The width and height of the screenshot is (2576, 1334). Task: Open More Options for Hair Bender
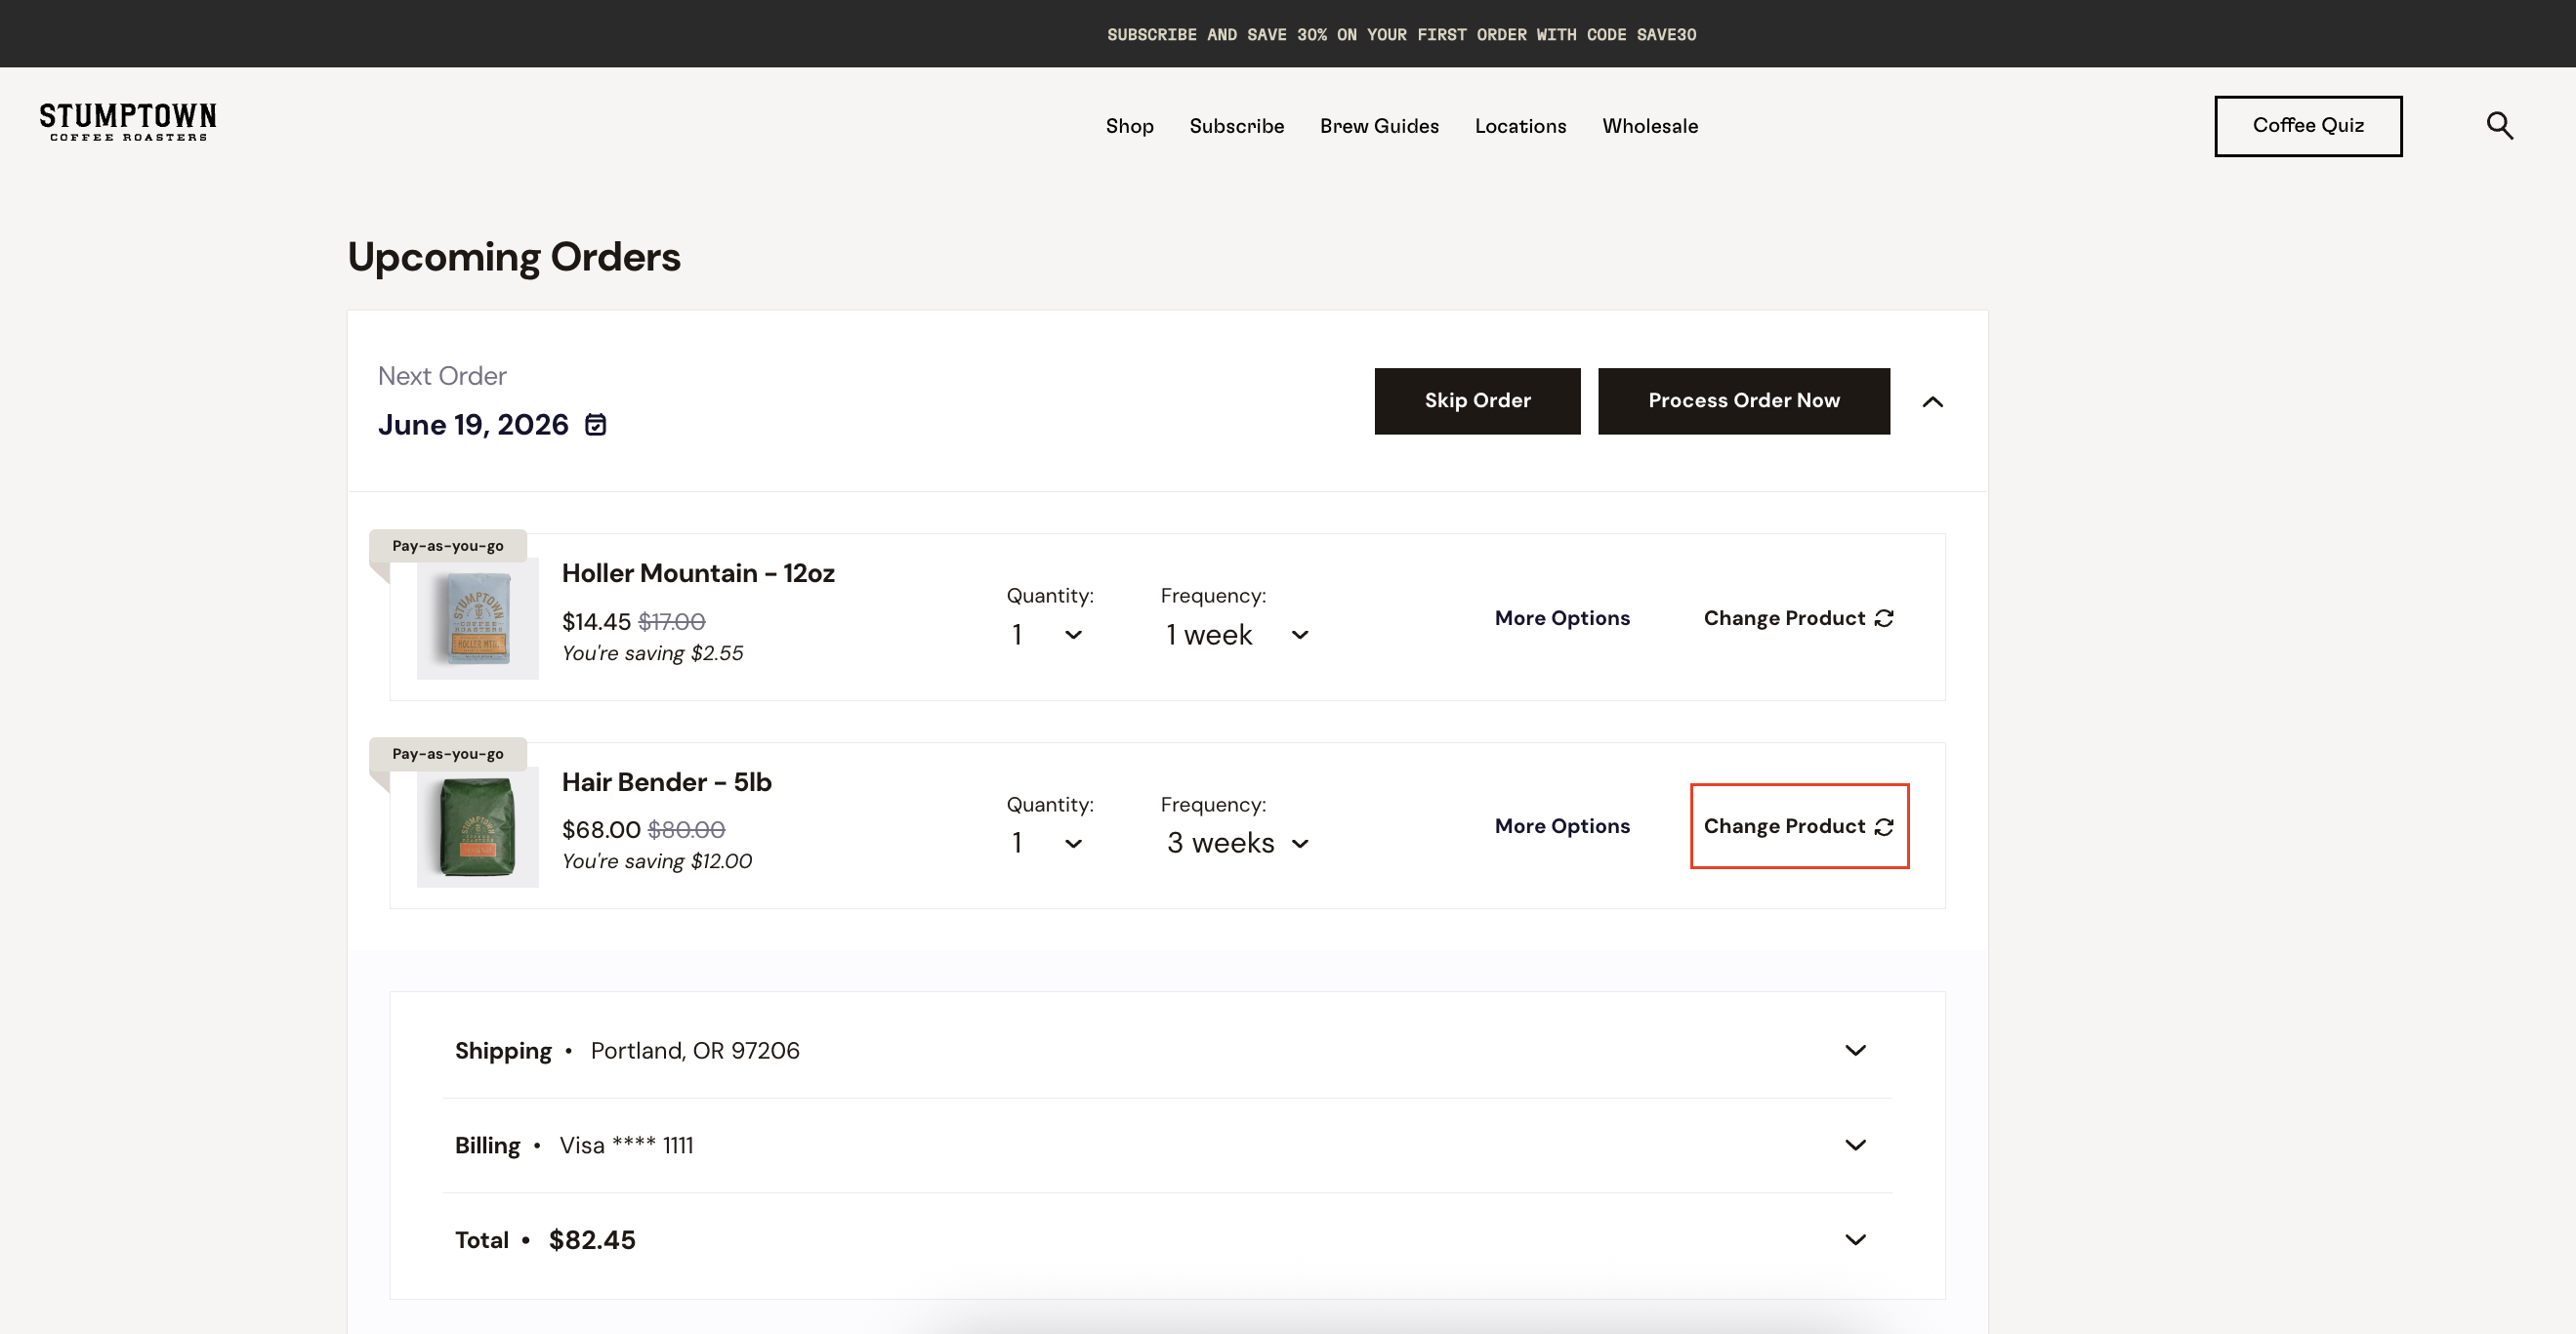point(1562,826)
